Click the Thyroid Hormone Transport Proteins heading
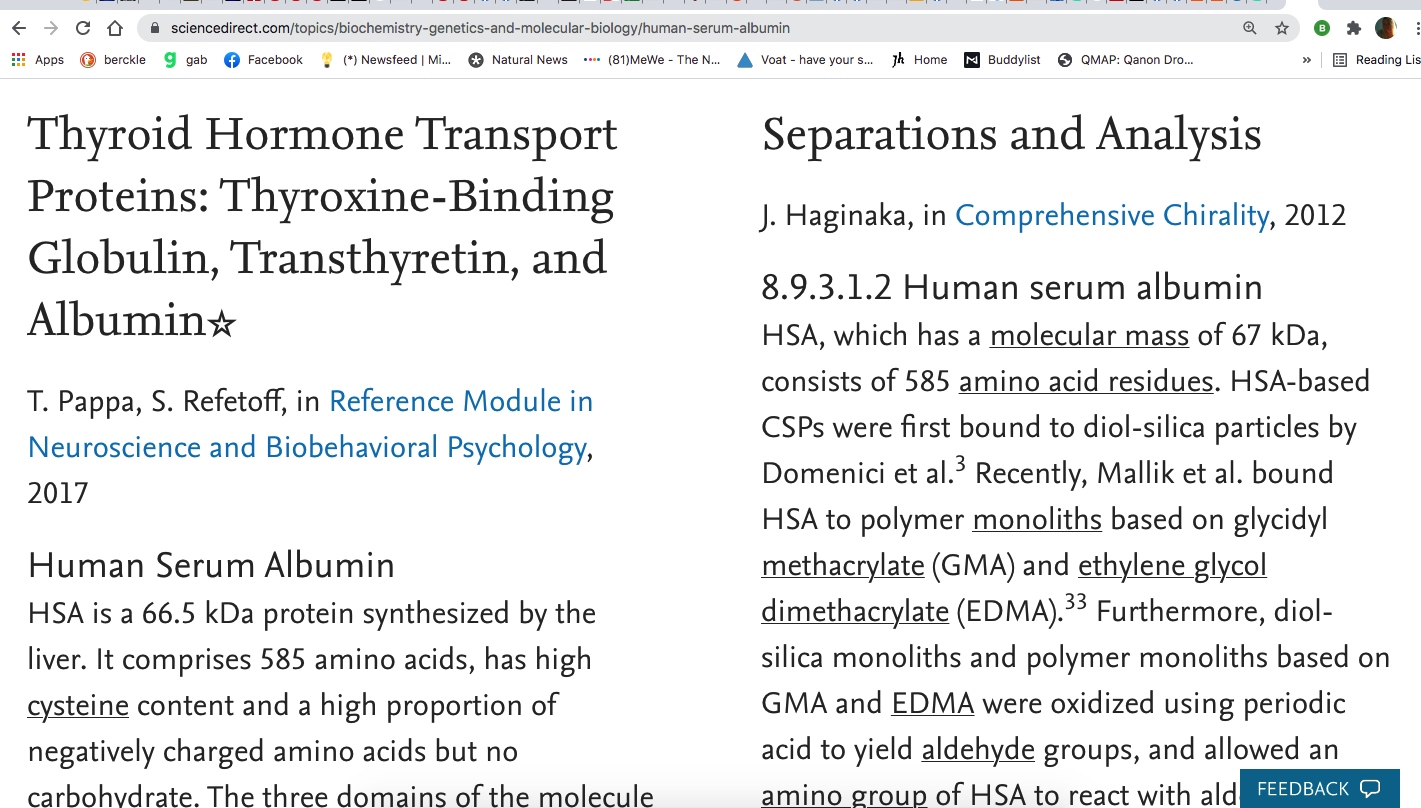This screenshot has width=1421, height=808. (x=323, y=227)
